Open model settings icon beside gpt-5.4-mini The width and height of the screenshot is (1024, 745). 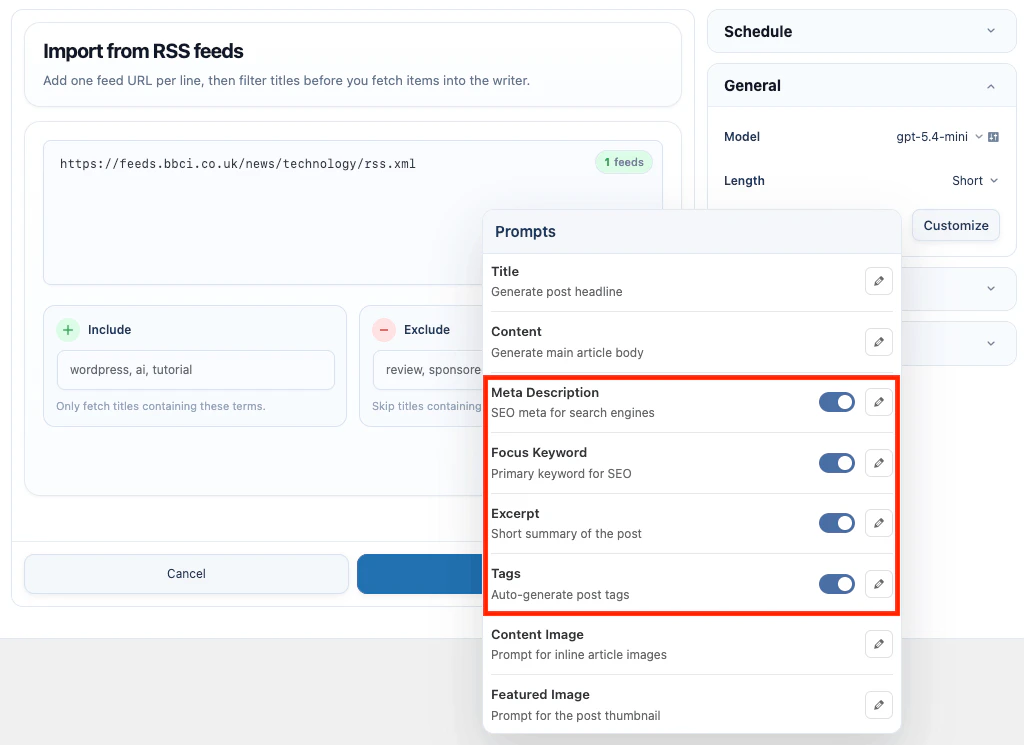click(993, 136)
